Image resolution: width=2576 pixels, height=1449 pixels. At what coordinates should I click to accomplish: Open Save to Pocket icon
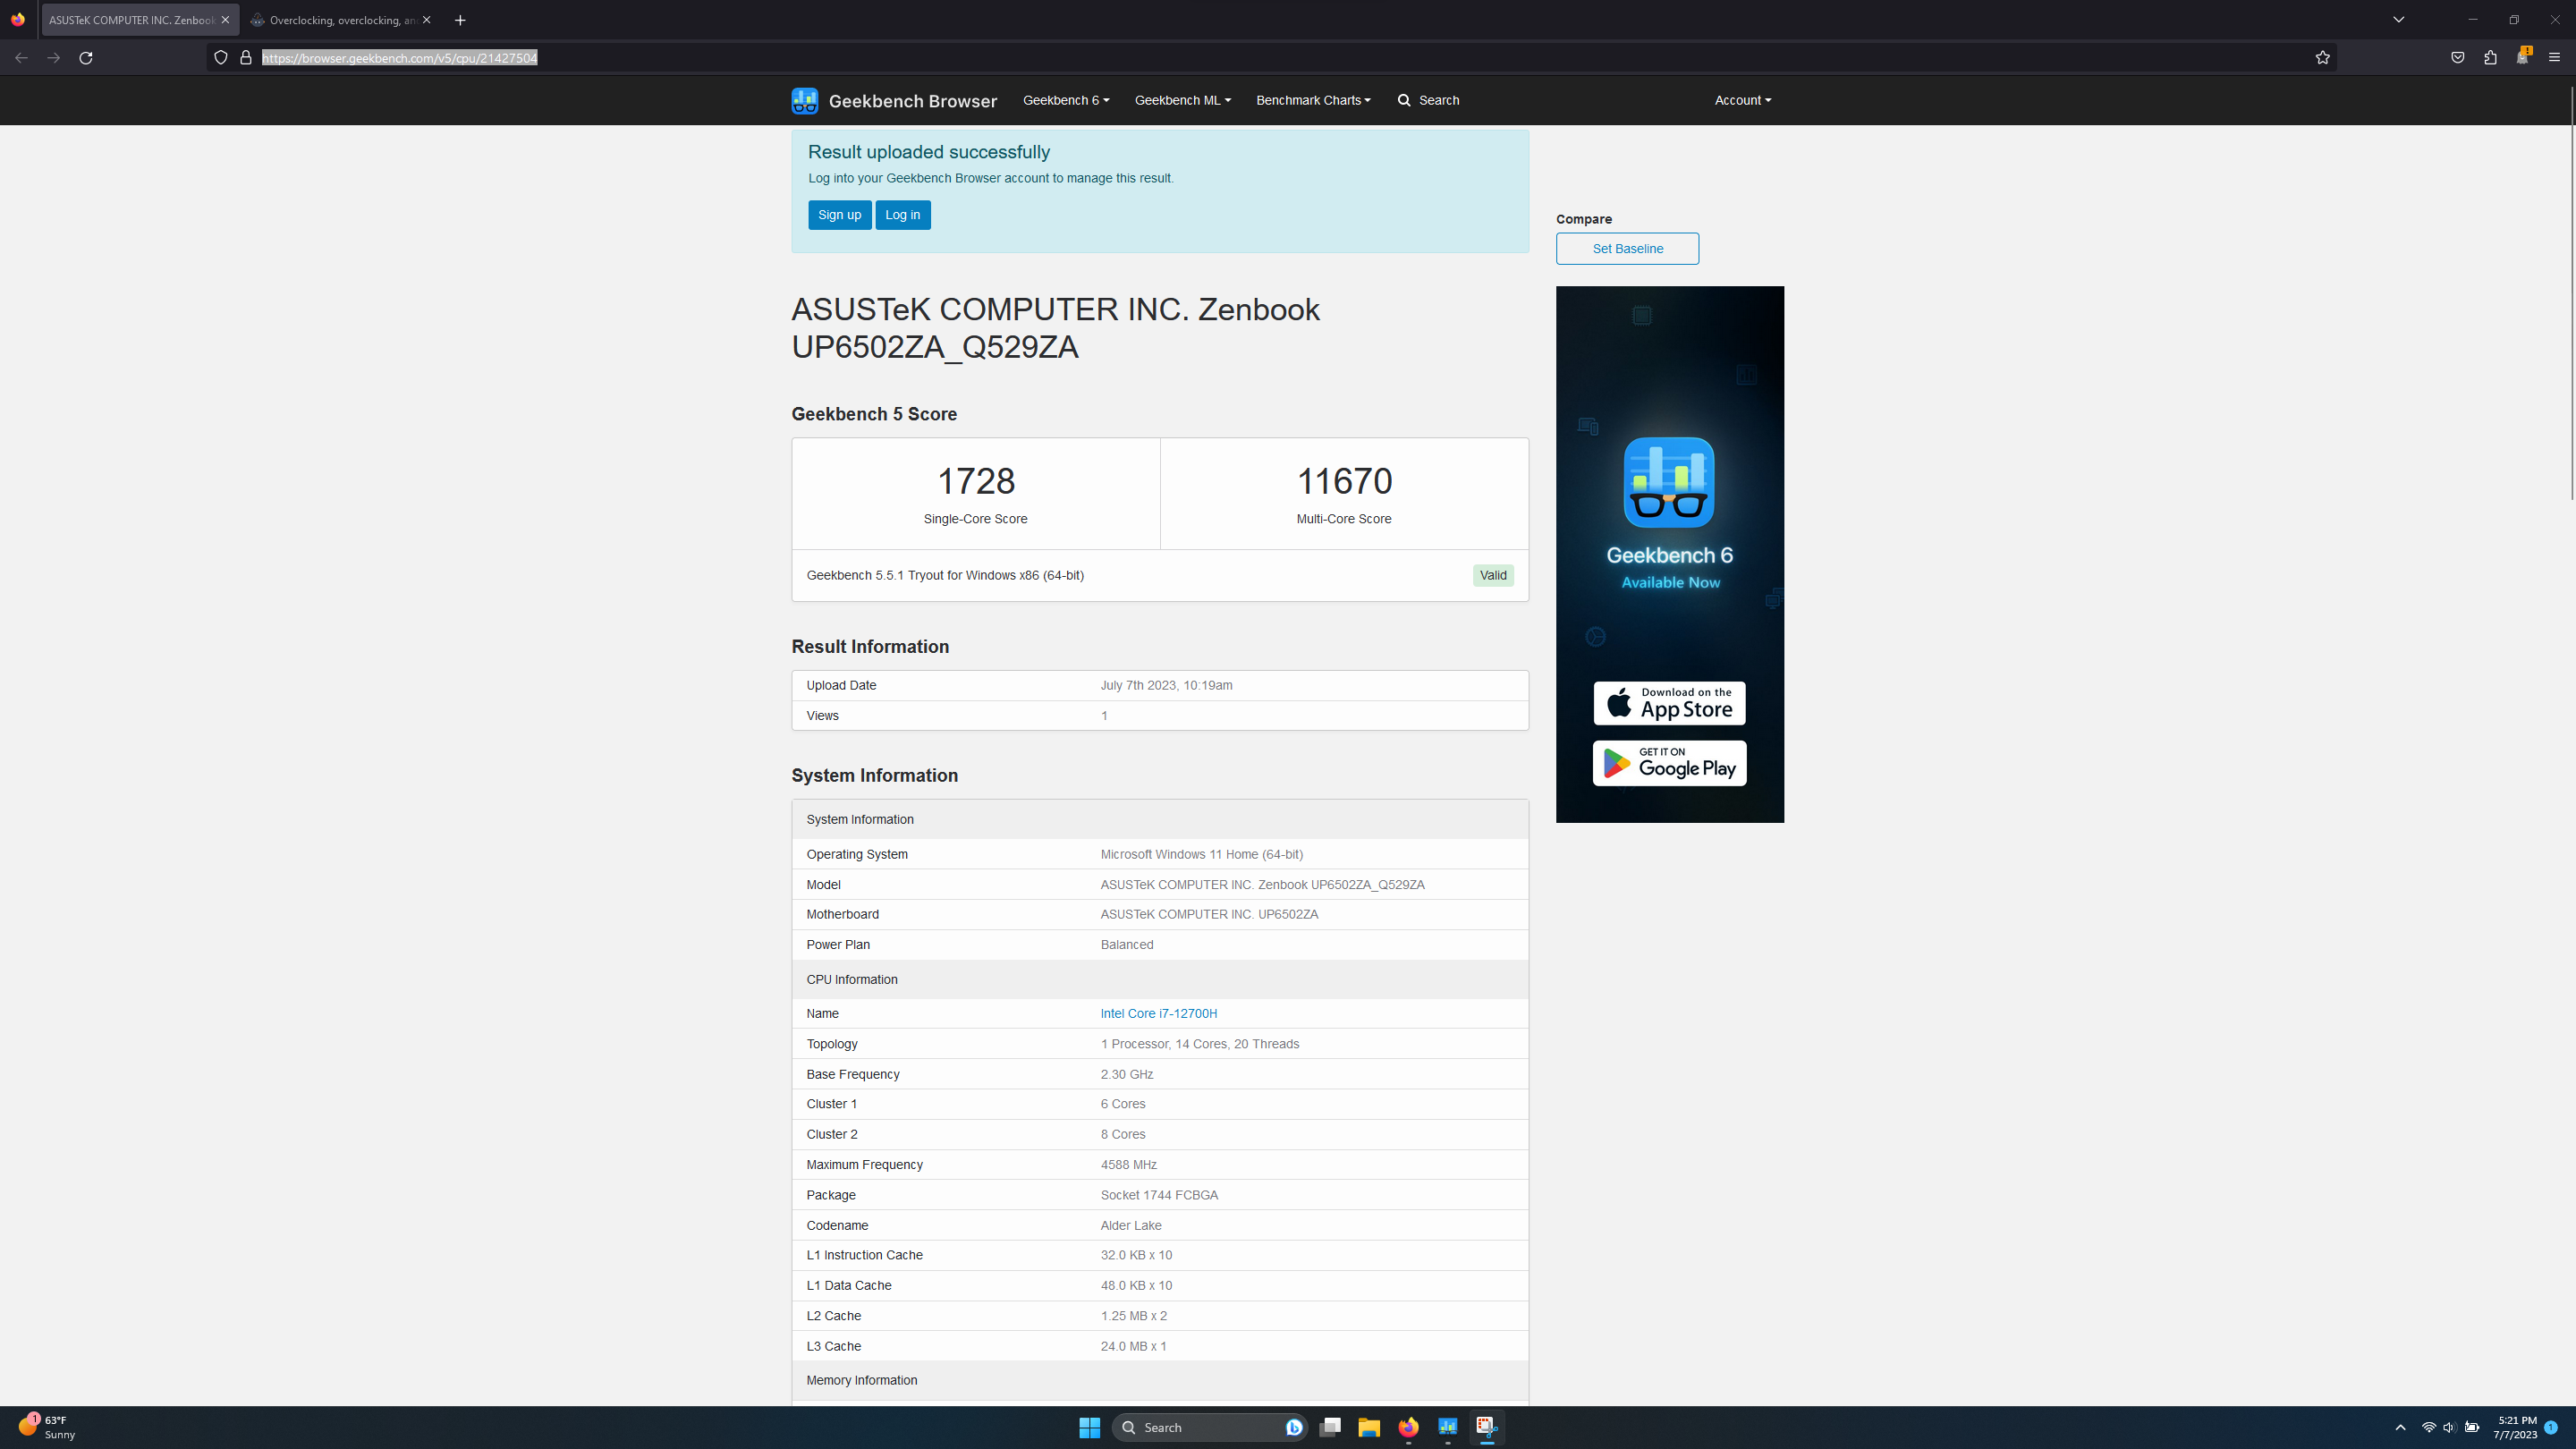pos(2458,58)
